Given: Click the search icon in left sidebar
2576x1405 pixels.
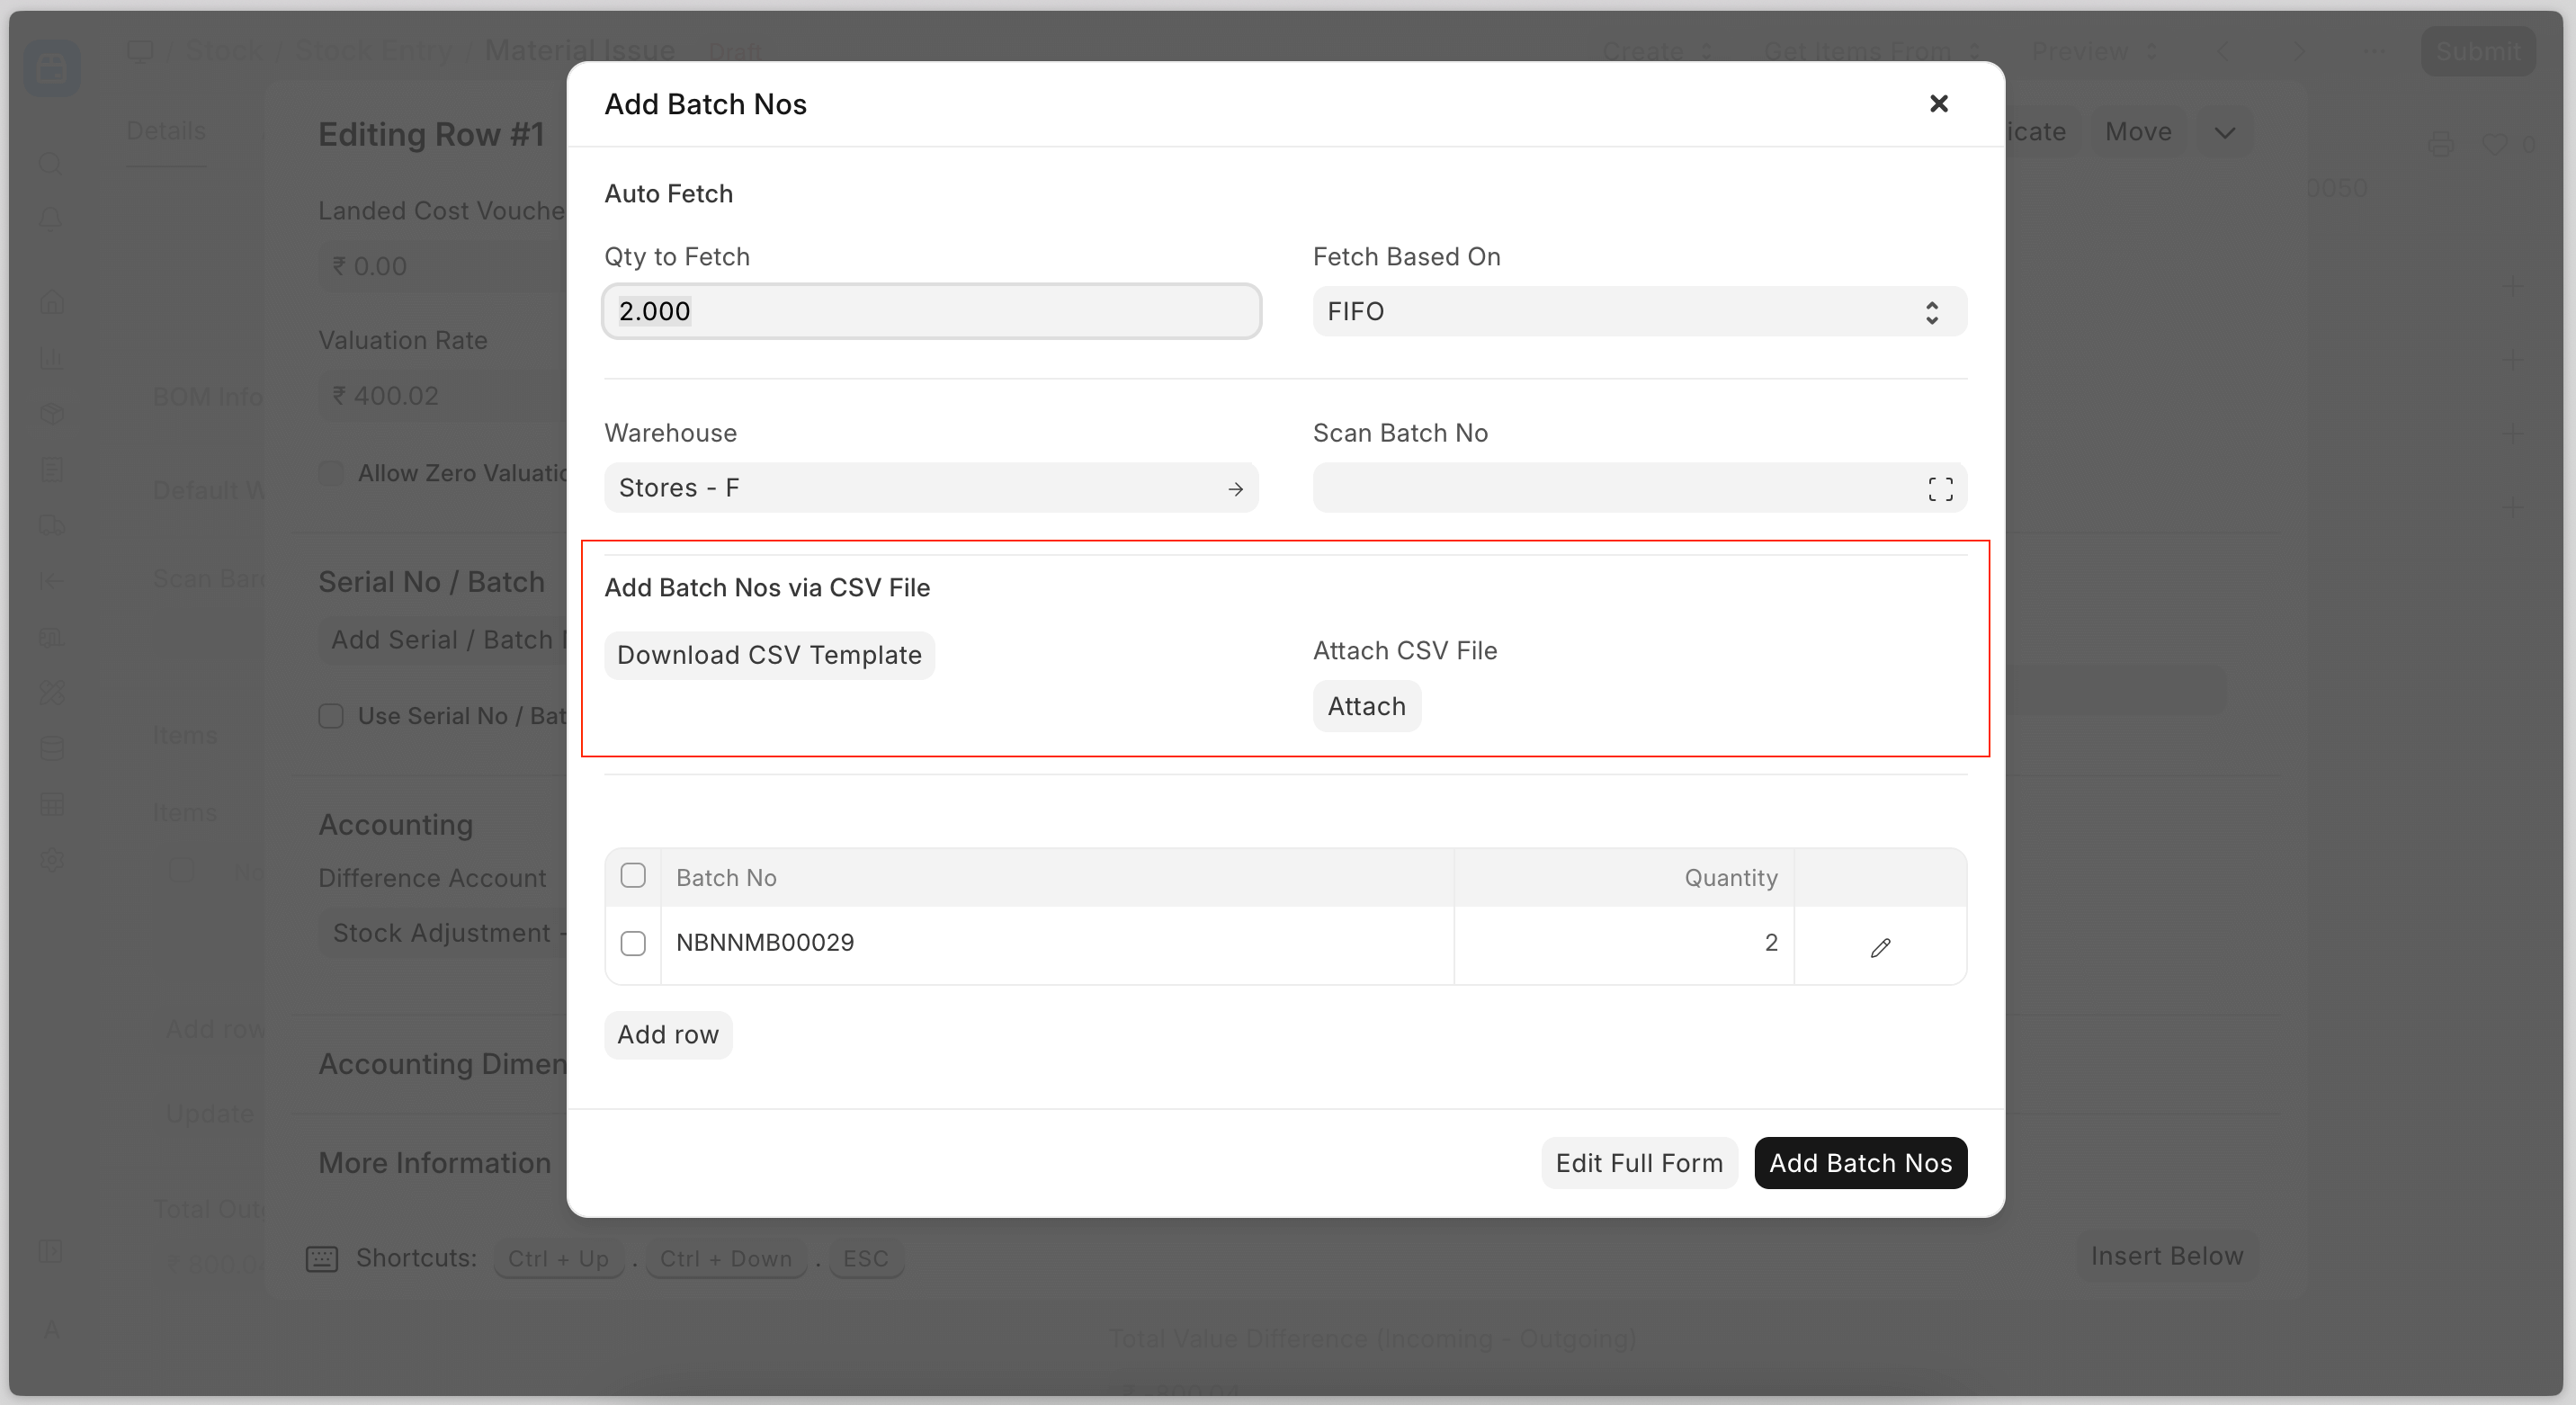Looking at the screenshot, I should coord(50,163).
